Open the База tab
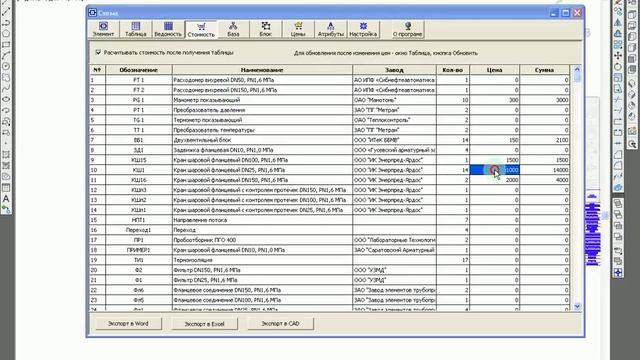640x360 pixels. 233,29
